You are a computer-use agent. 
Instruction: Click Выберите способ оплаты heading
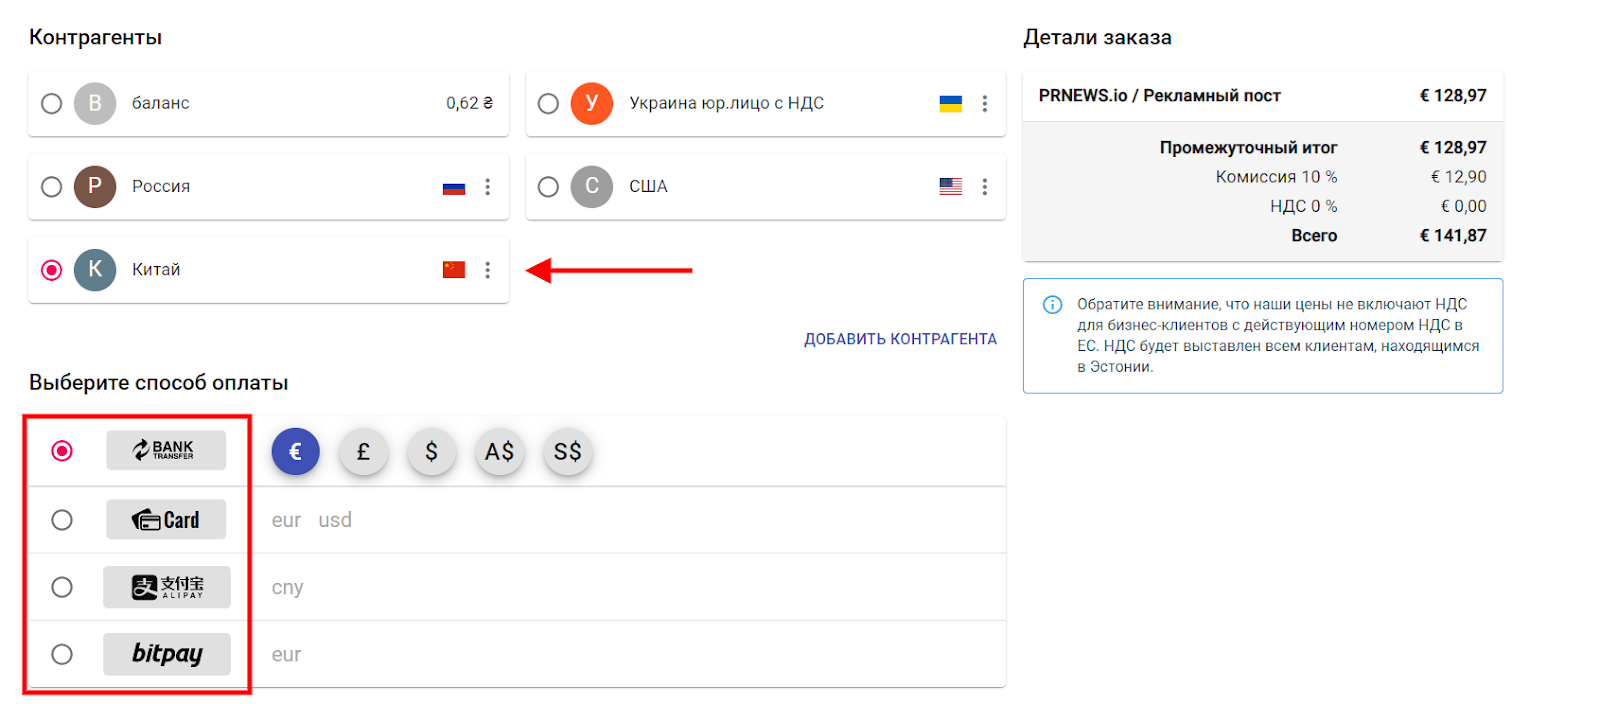coord(158,383)
